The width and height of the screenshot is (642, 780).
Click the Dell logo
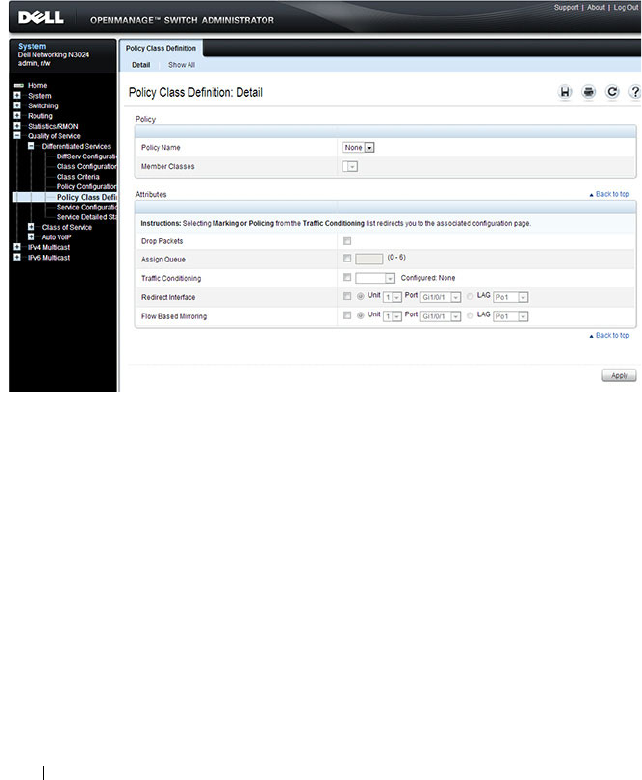40,18
